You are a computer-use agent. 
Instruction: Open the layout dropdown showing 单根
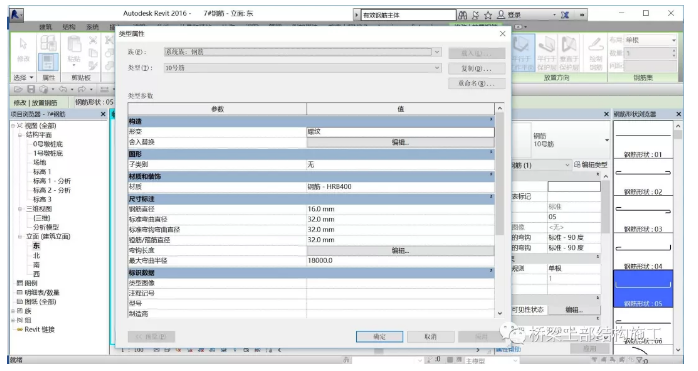click(650, 40)
